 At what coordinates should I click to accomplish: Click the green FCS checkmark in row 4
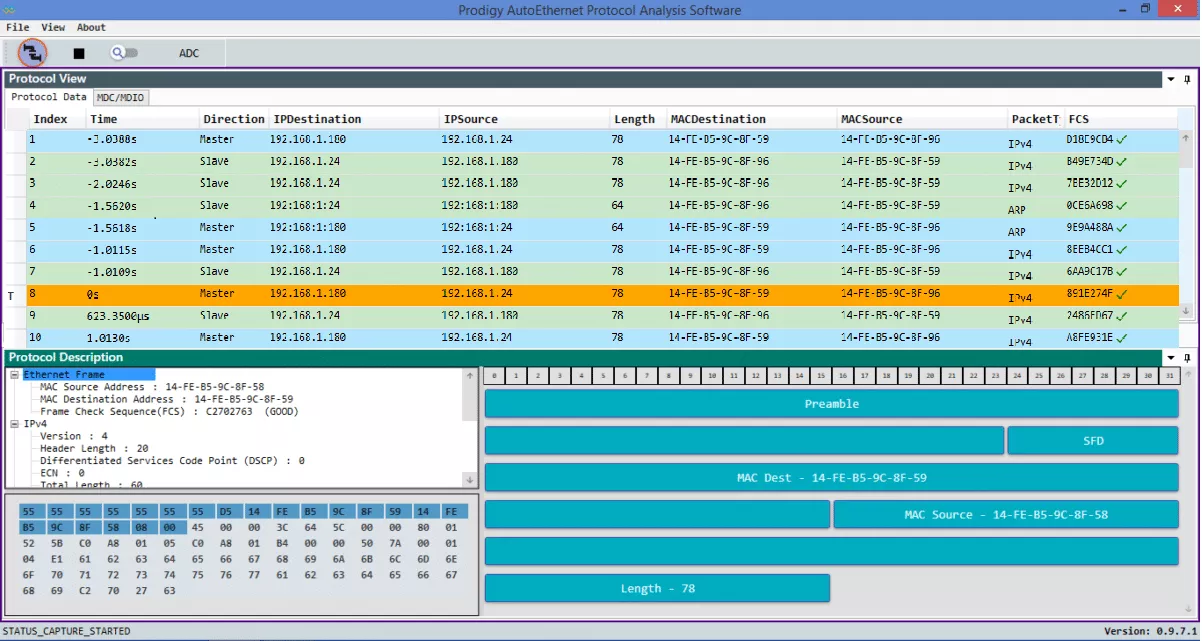tap(1121, 206)
